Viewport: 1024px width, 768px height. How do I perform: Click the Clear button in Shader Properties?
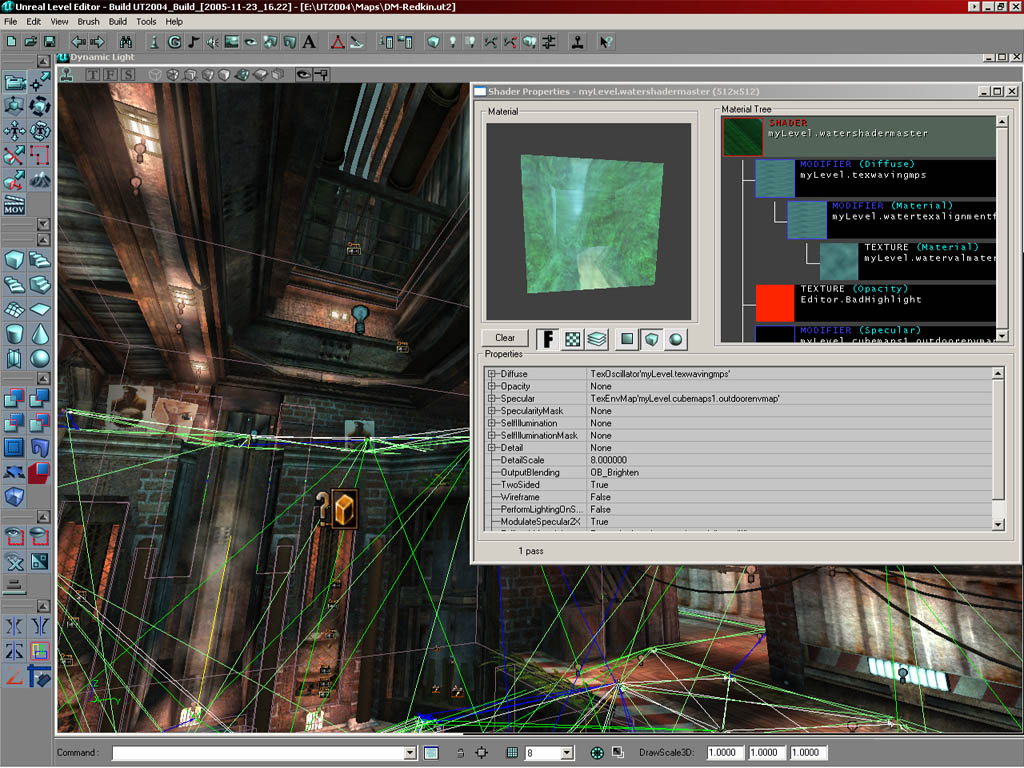(505, 338)
